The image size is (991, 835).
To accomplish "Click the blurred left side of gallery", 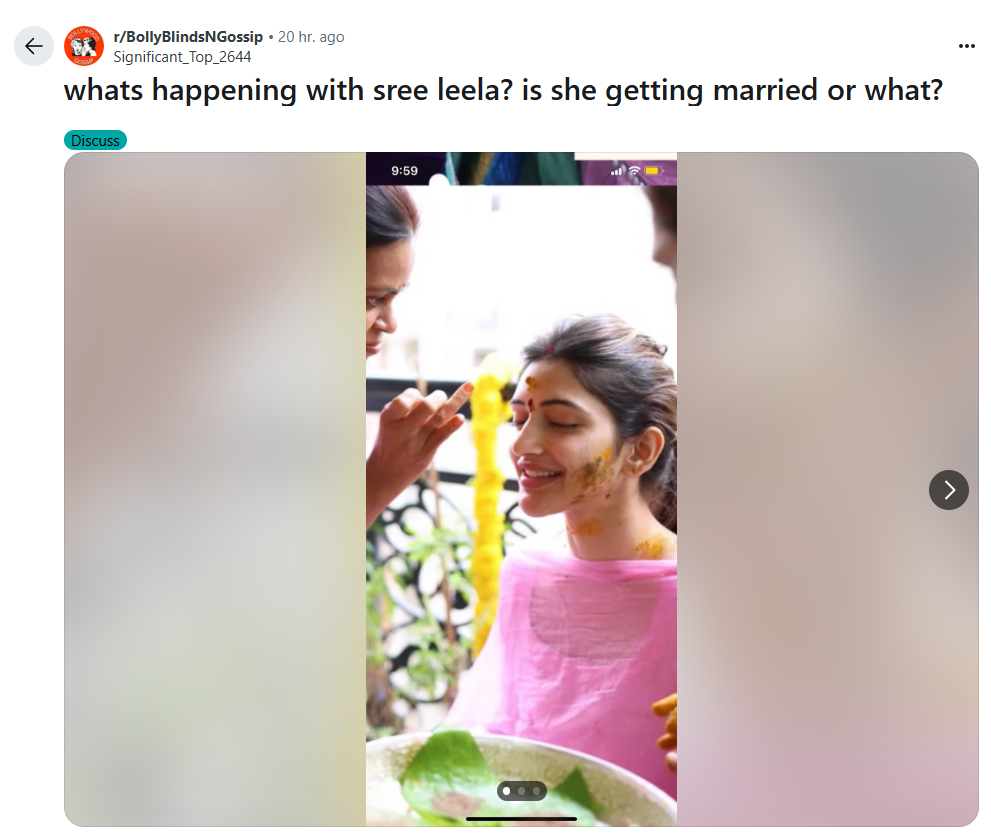I will pyautogui.click(x=215, y=489).
